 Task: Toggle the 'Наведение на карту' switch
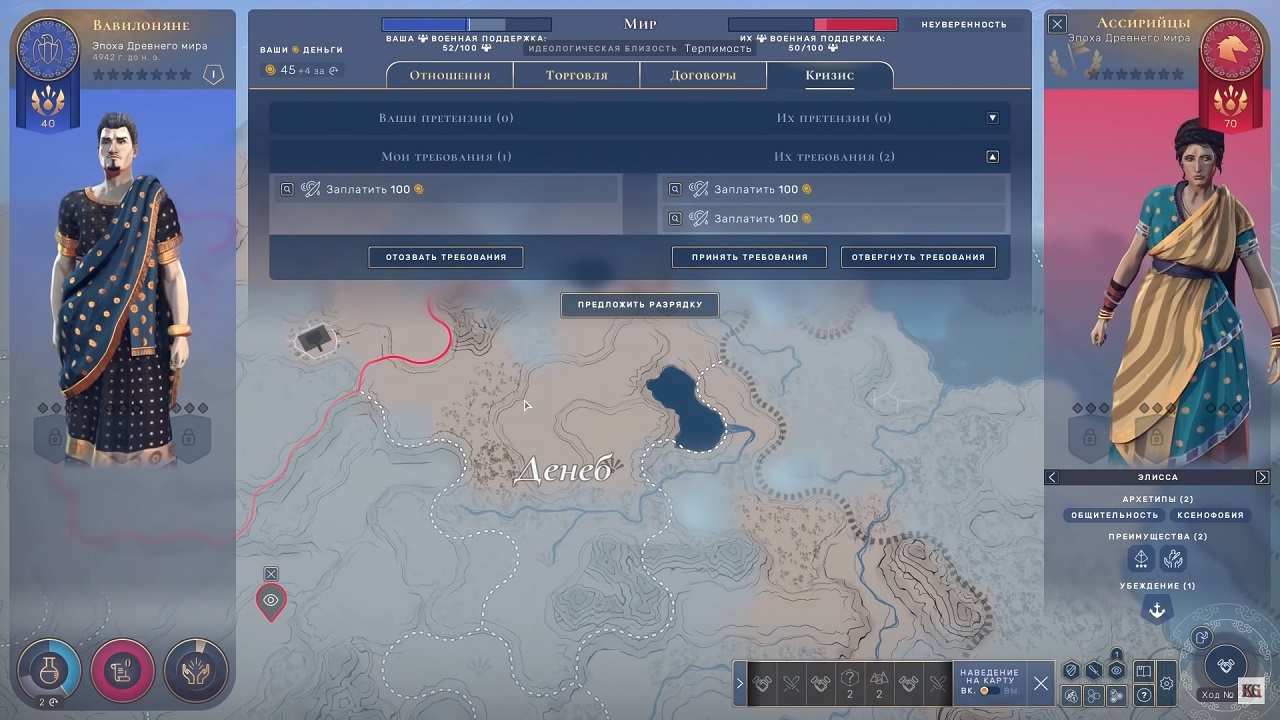point(989,690)
